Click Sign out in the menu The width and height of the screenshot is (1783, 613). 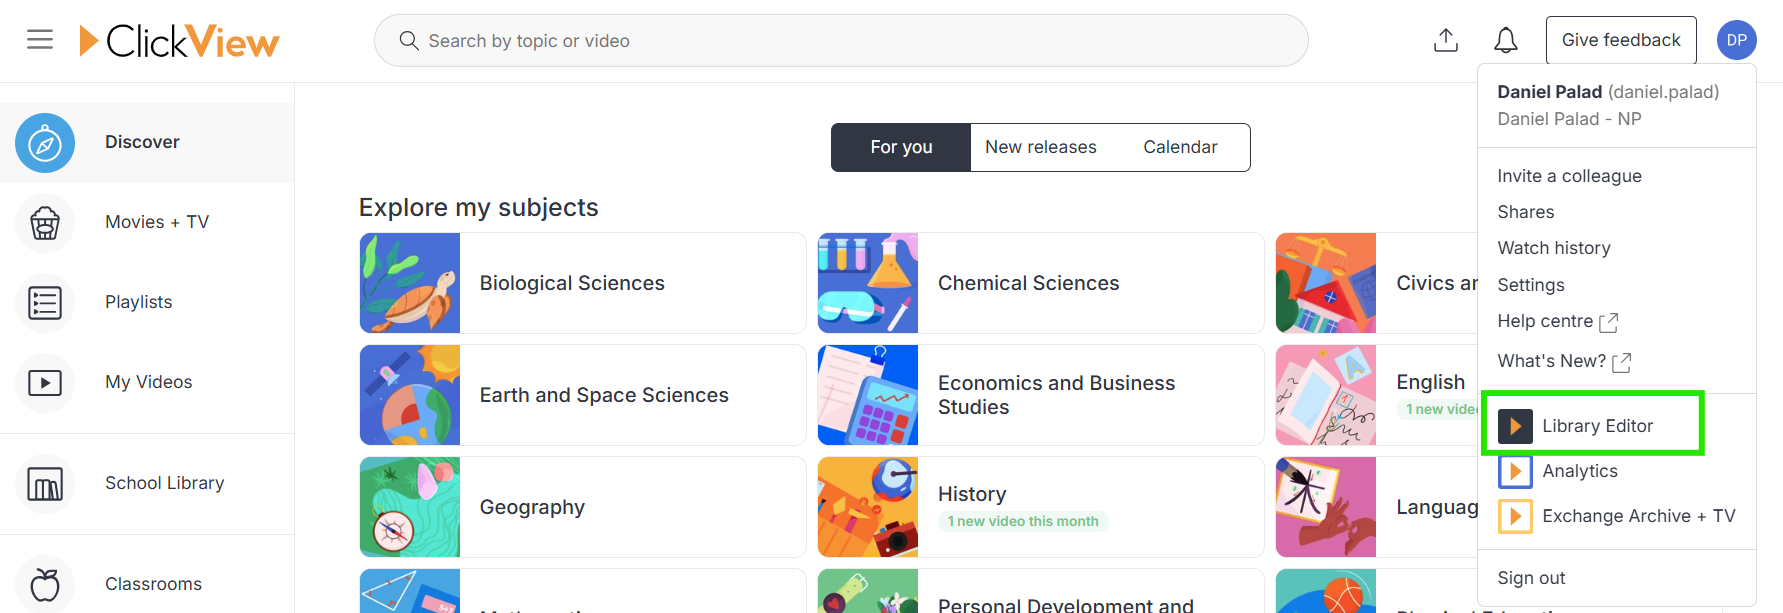pyautogui.click(x=1531, y=578)
